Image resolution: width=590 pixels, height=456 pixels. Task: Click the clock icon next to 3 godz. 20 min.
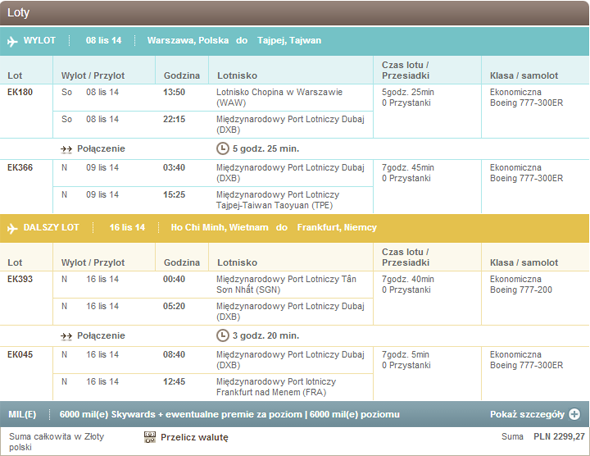point(222,336)
